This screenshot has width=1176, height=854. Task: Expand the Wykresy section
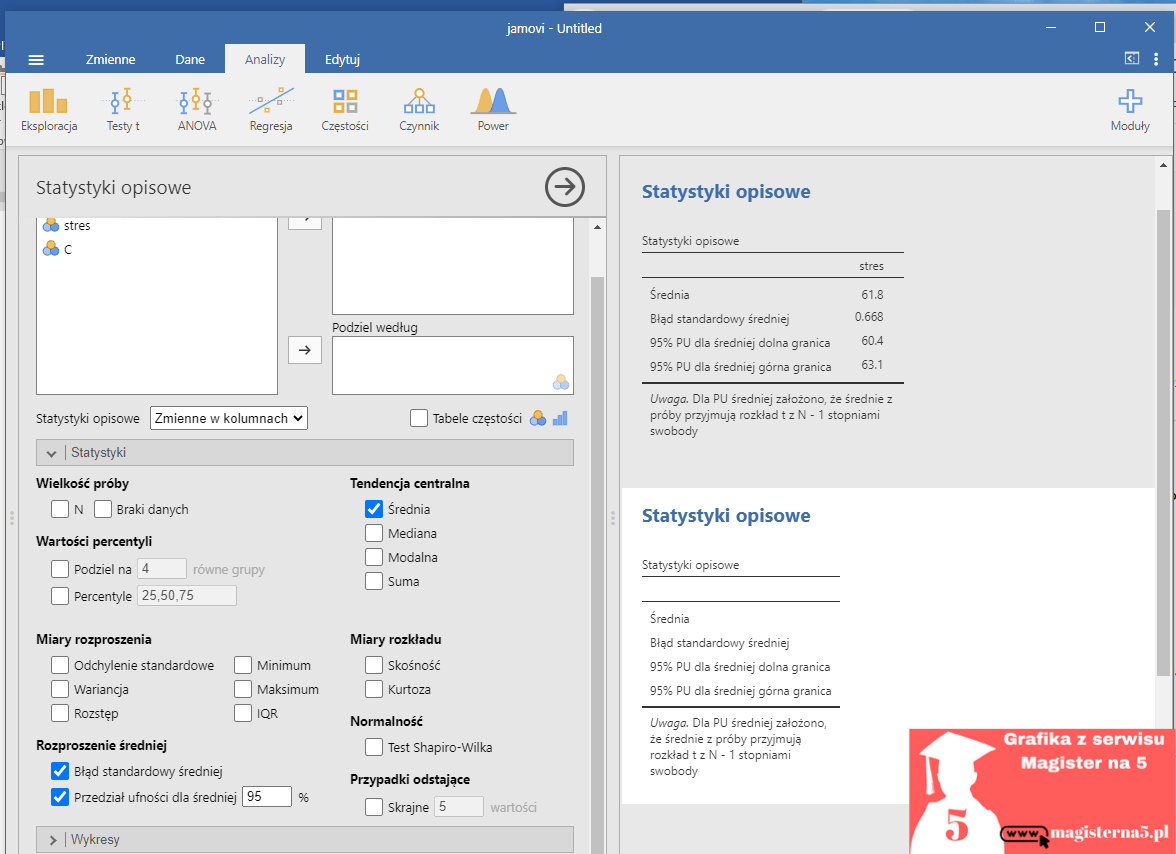pos(52,840)
